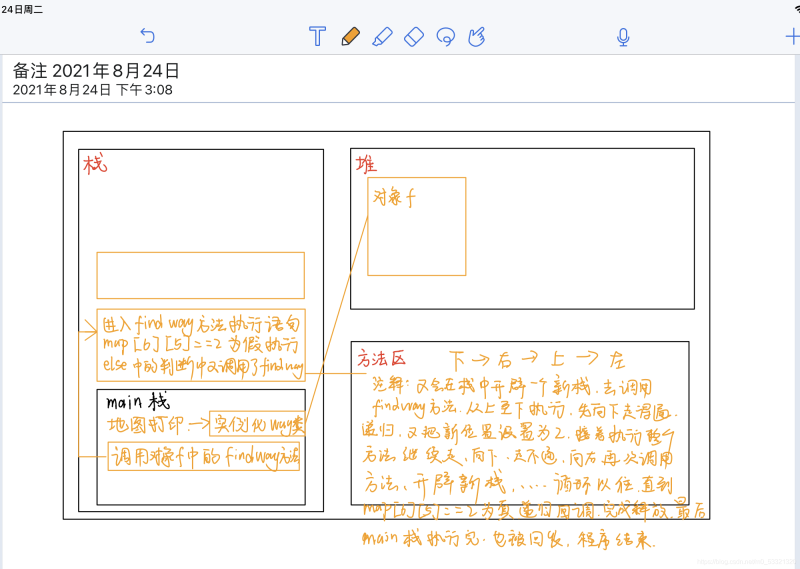Tap the timestamp 2021年8月24日 下午3:08

click(x=92, y=90)
